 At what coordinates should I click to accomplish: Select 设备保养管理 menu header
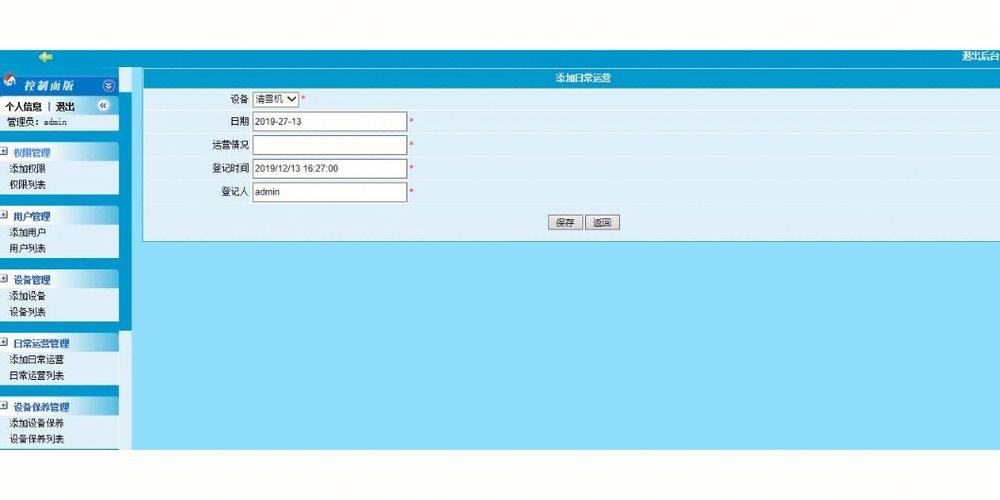(41, 406)
